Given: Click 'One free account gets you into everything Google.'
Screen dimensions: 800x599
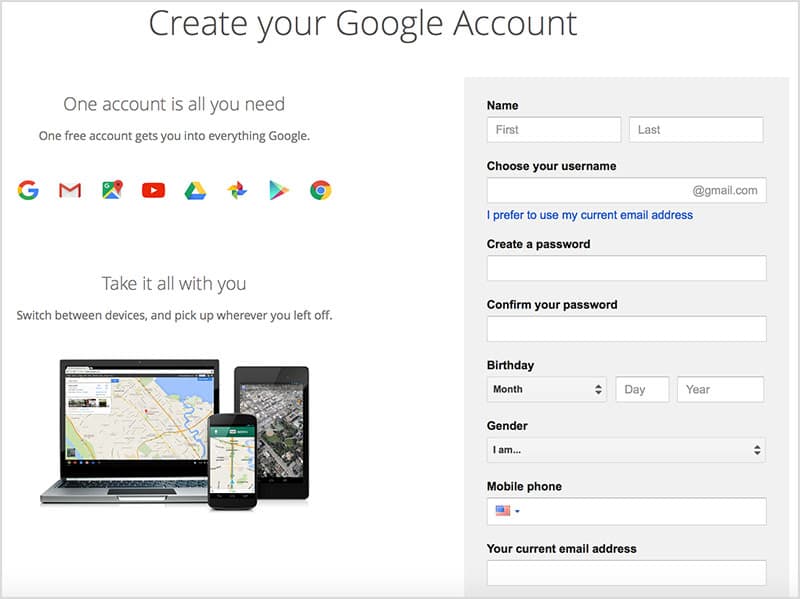Looking at the screenshot, I should [x=174, y=136].
